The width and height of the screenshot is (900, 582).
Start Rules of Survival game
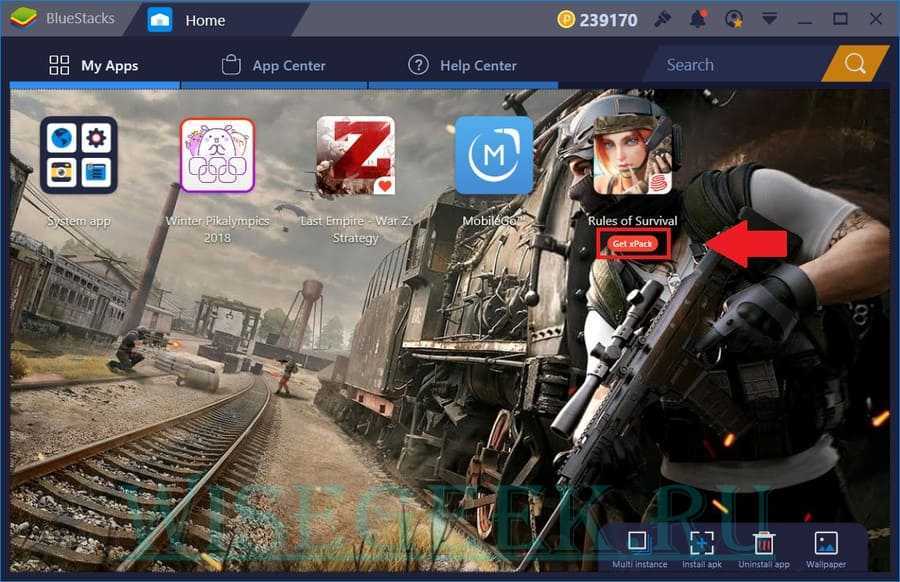tap(632, 155)
